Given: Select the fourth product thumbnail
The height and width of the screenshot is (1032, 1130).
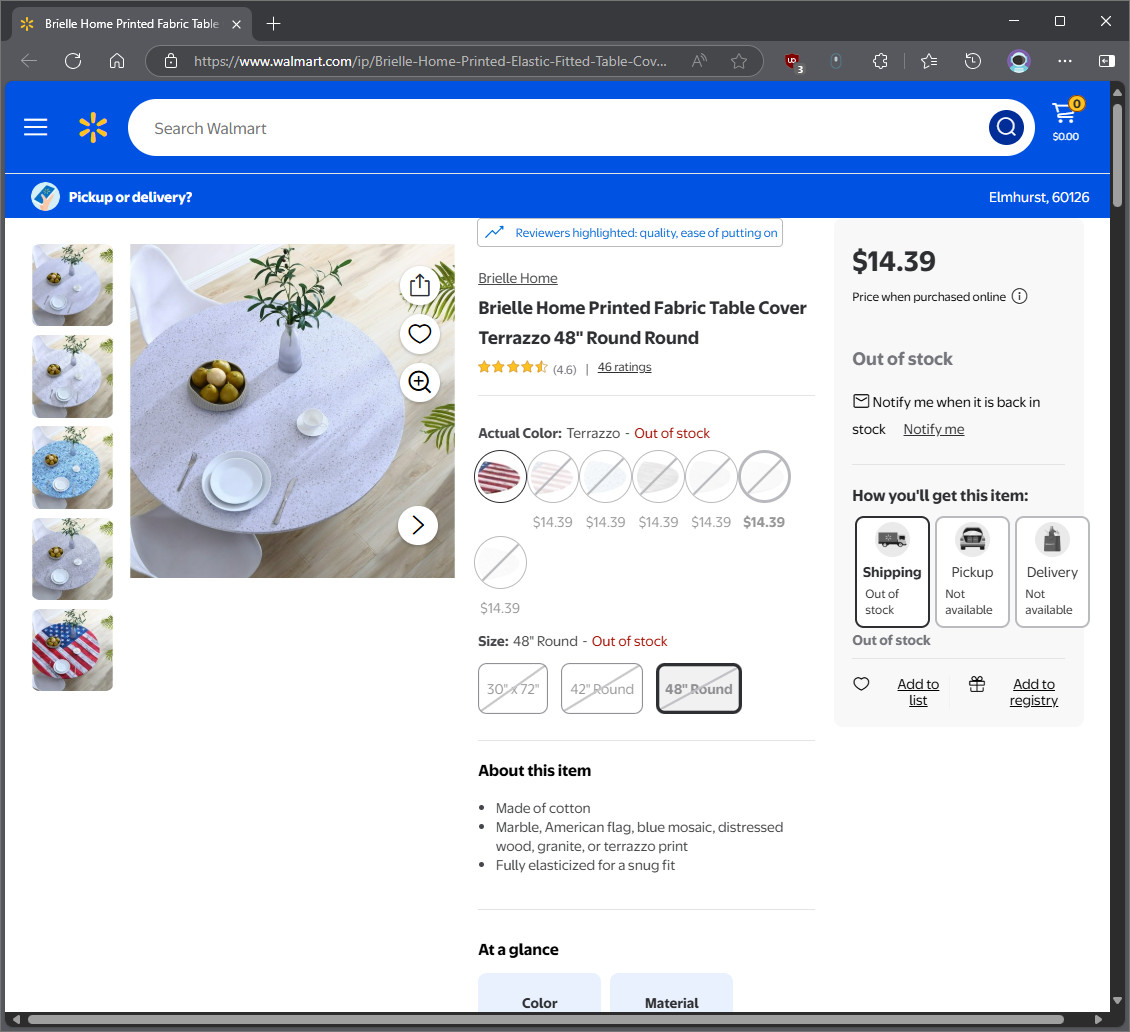Looking at the screenshot, I should (x=72, y=559).
